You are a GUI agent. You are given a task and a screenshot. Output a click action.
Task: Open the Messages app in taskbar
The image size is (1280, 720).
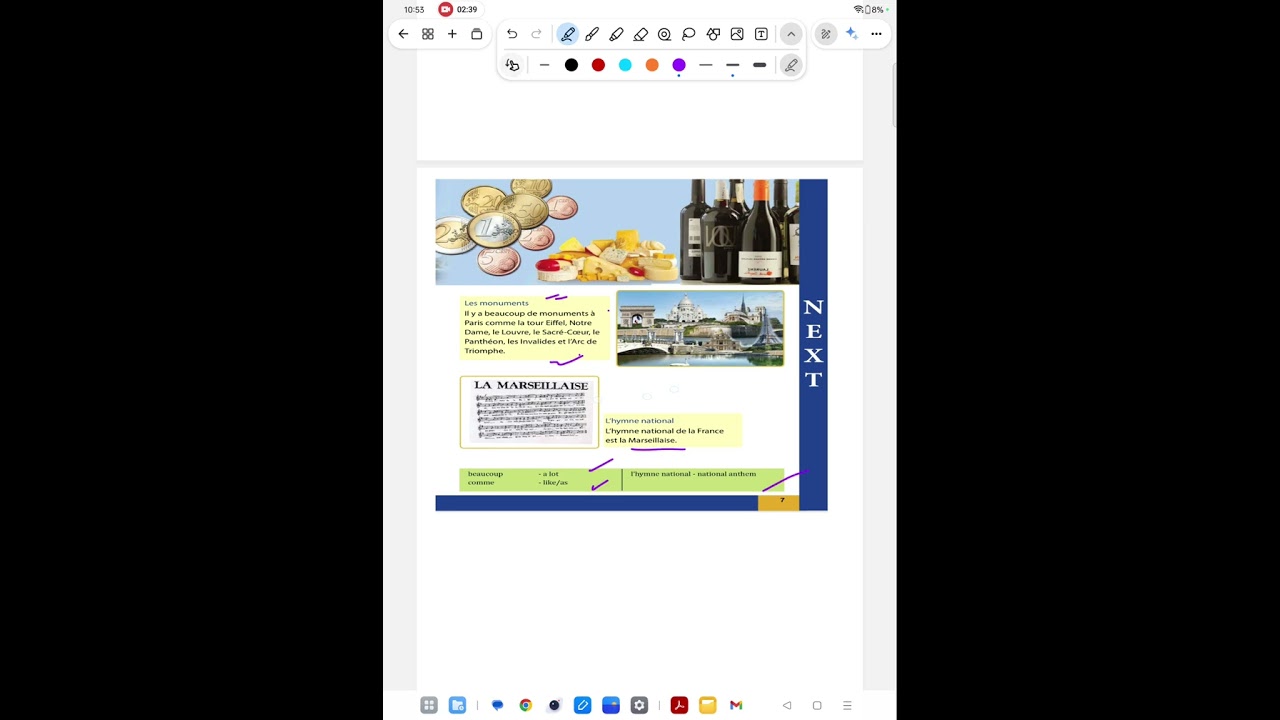[x=497, y=705]
